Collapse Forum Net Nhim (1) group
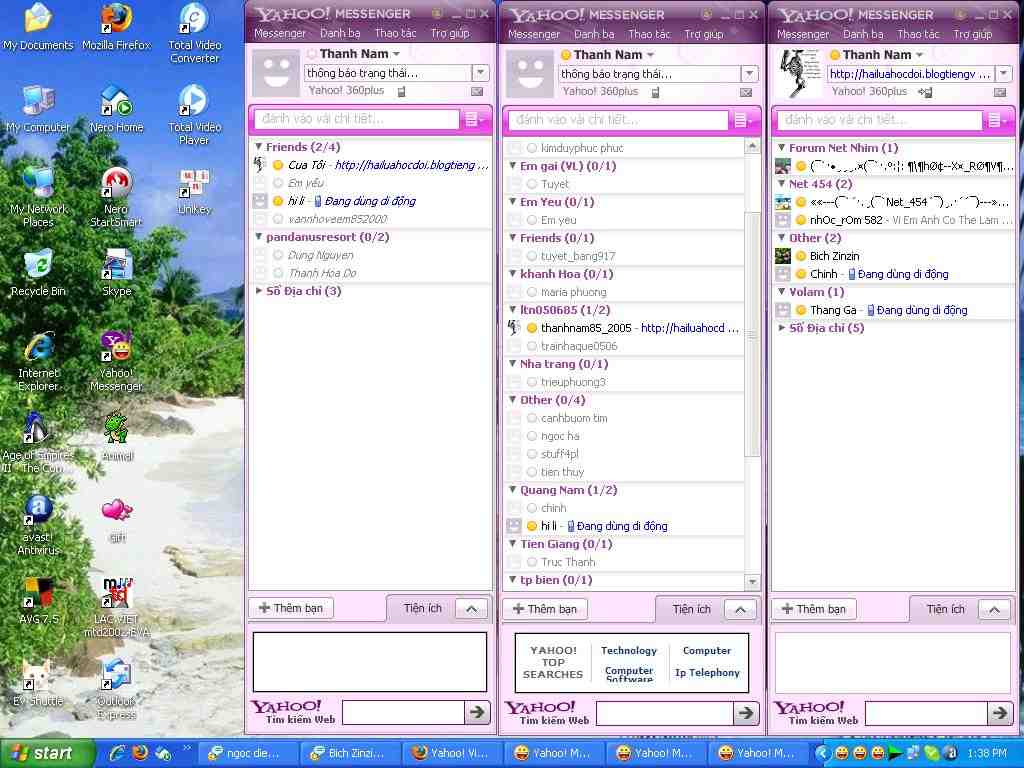This screenshot has width=1024, height=768. coord(782,148)
